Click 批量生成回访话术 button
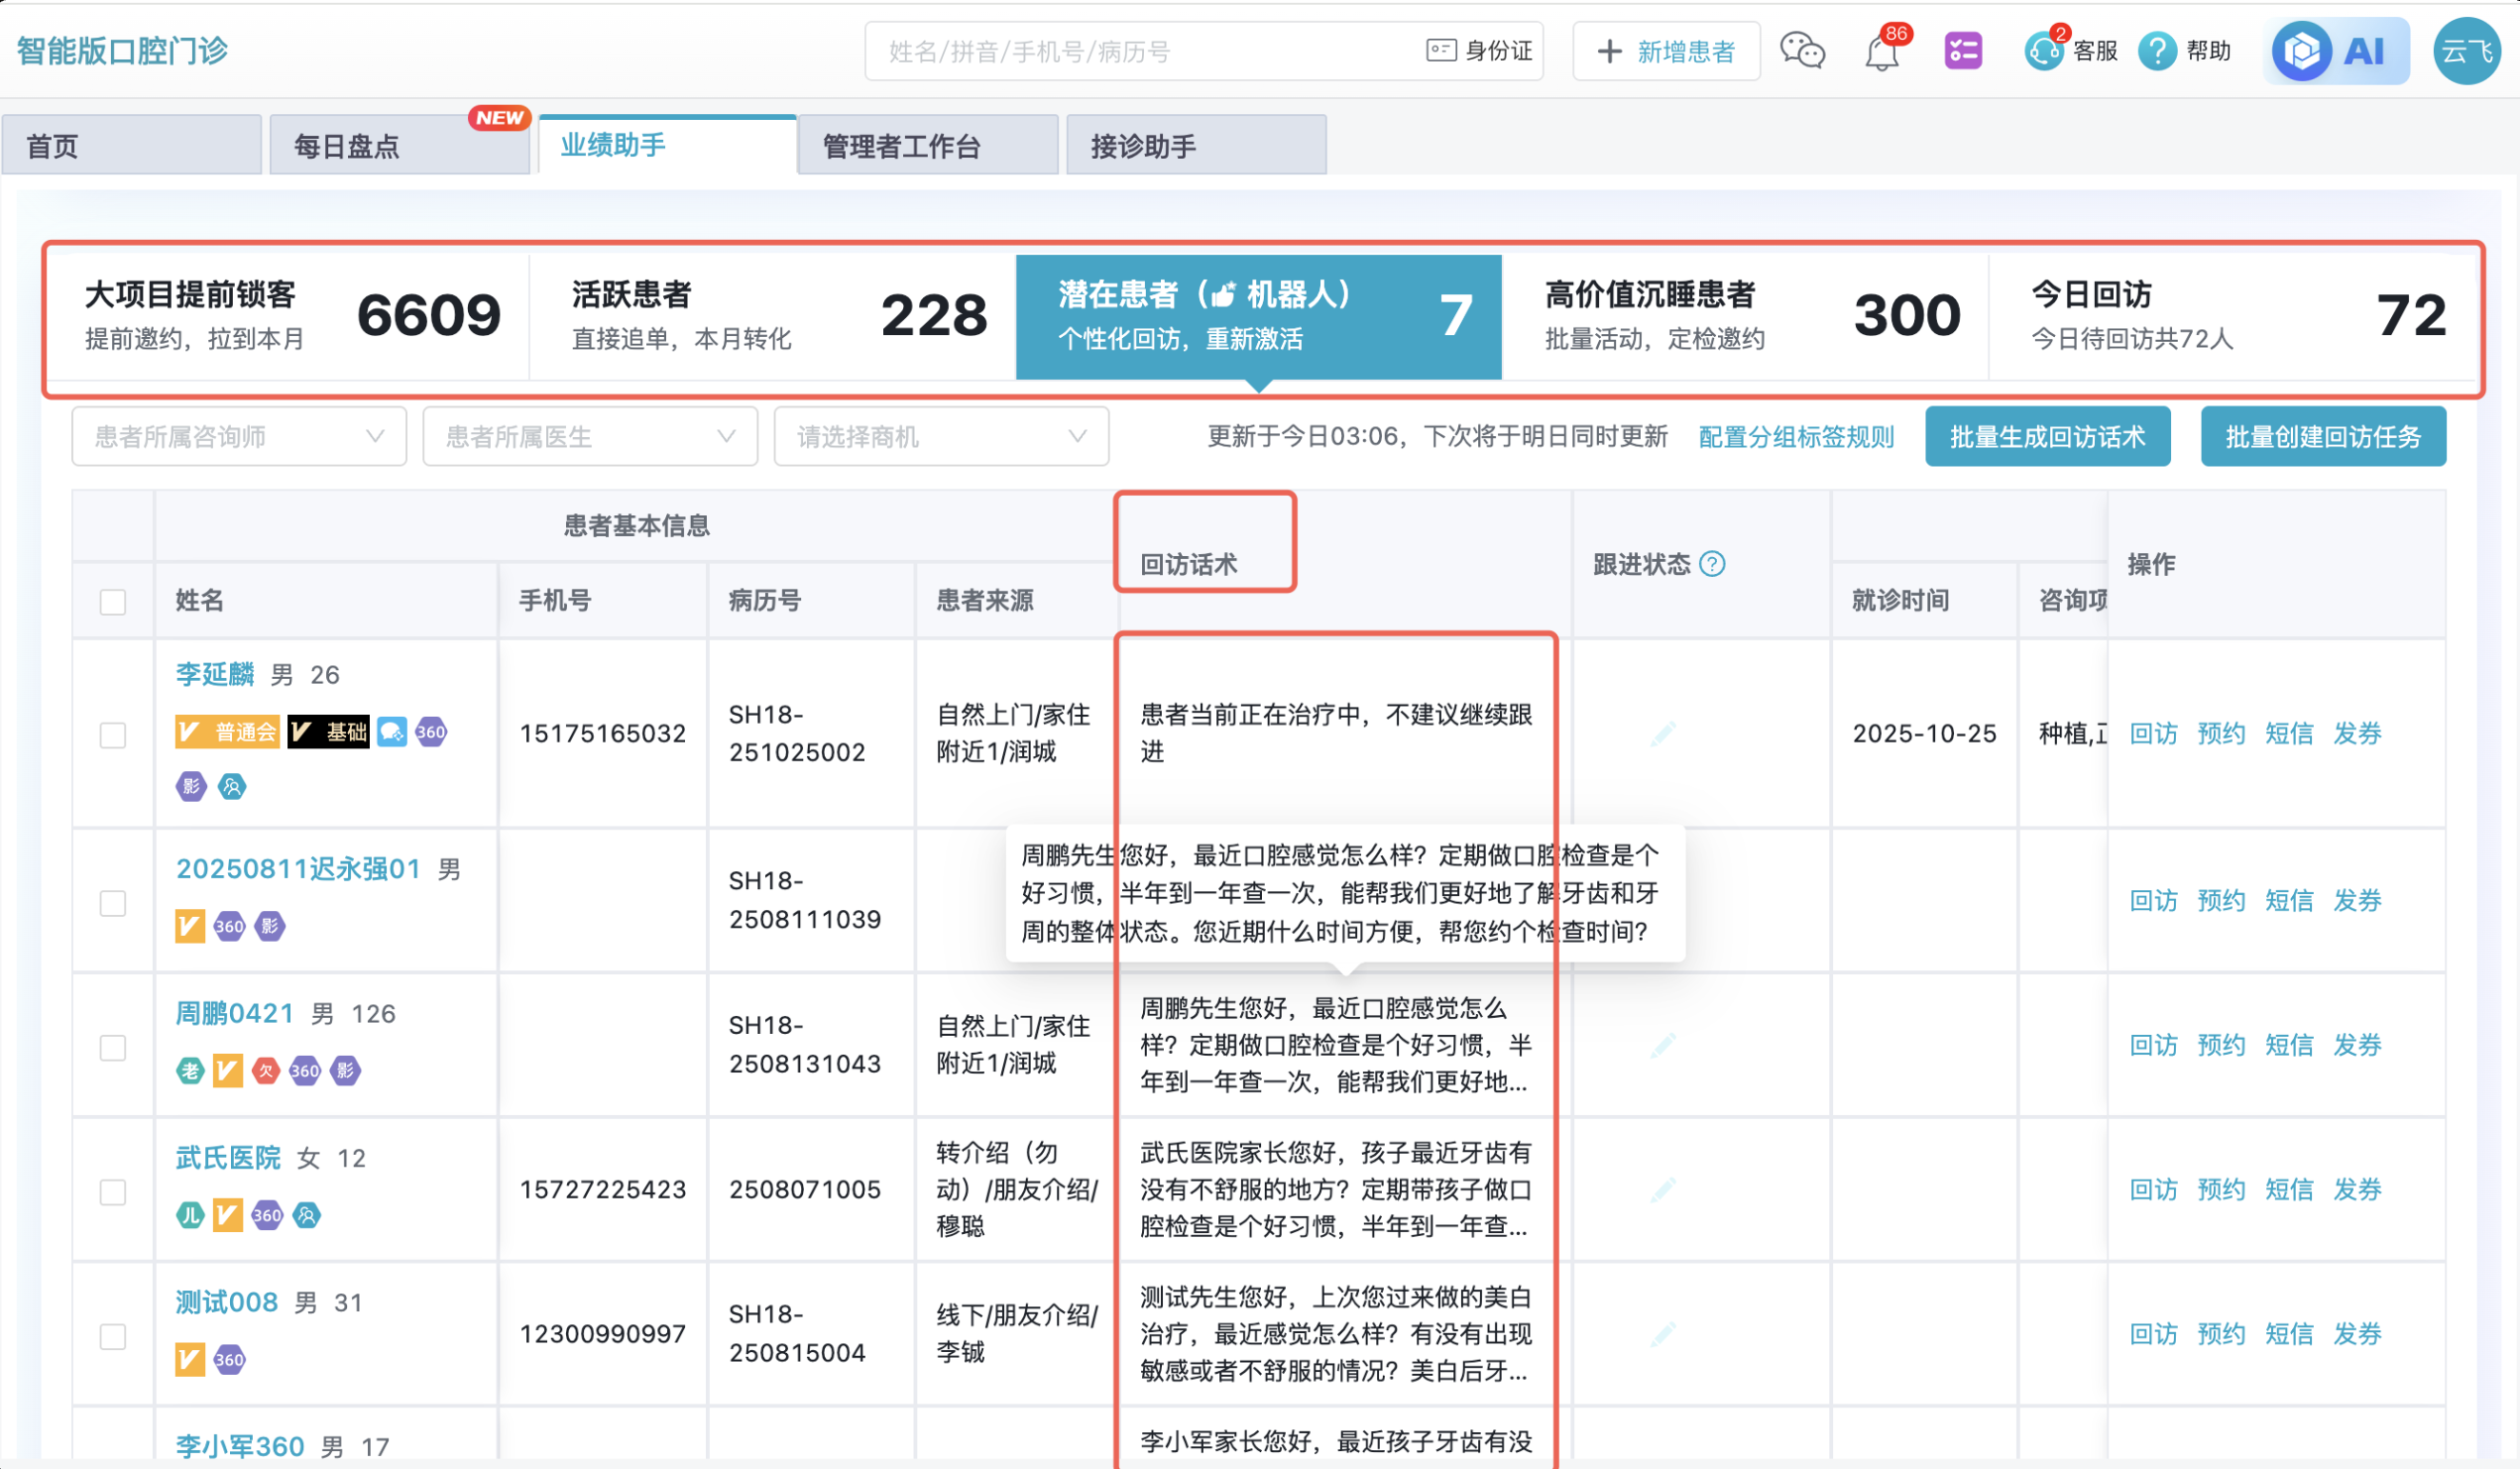The width and height of the screenshot is (2520, 1469). (2047, 436)
